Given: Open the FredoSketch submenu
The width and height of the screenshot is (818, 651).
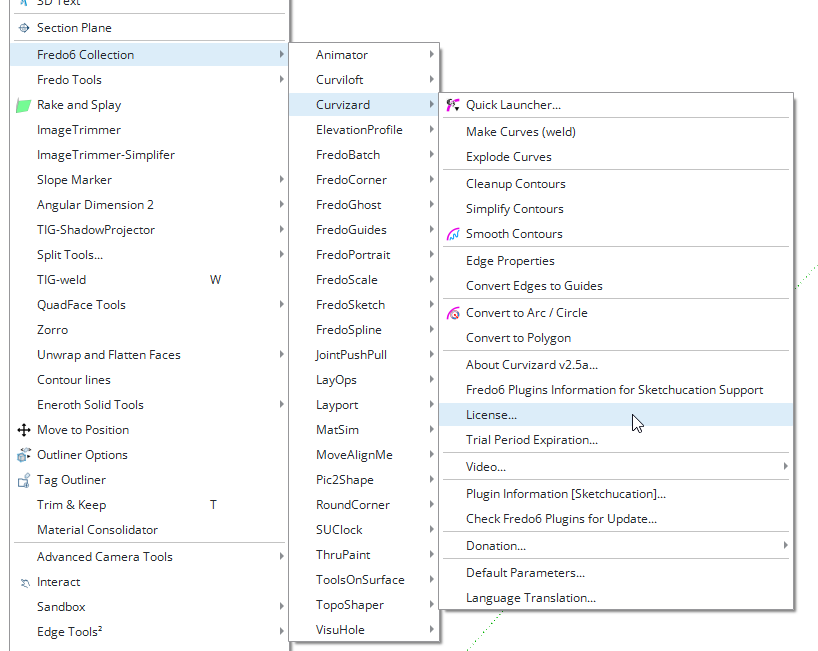Looking at the screenshot, I should click(364, 305).
